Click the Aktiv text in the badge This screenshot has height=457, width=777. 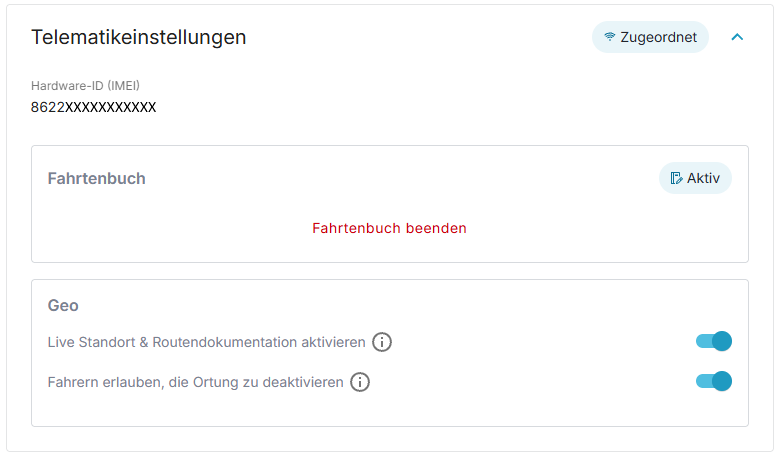point(704,178)
